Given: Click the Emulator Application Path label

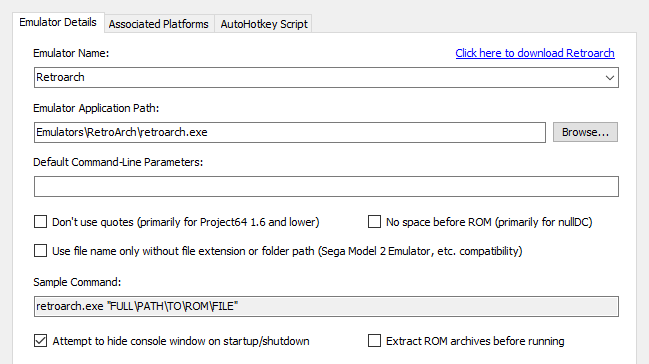Looking at the screenshot, I should tap(96, 108).
